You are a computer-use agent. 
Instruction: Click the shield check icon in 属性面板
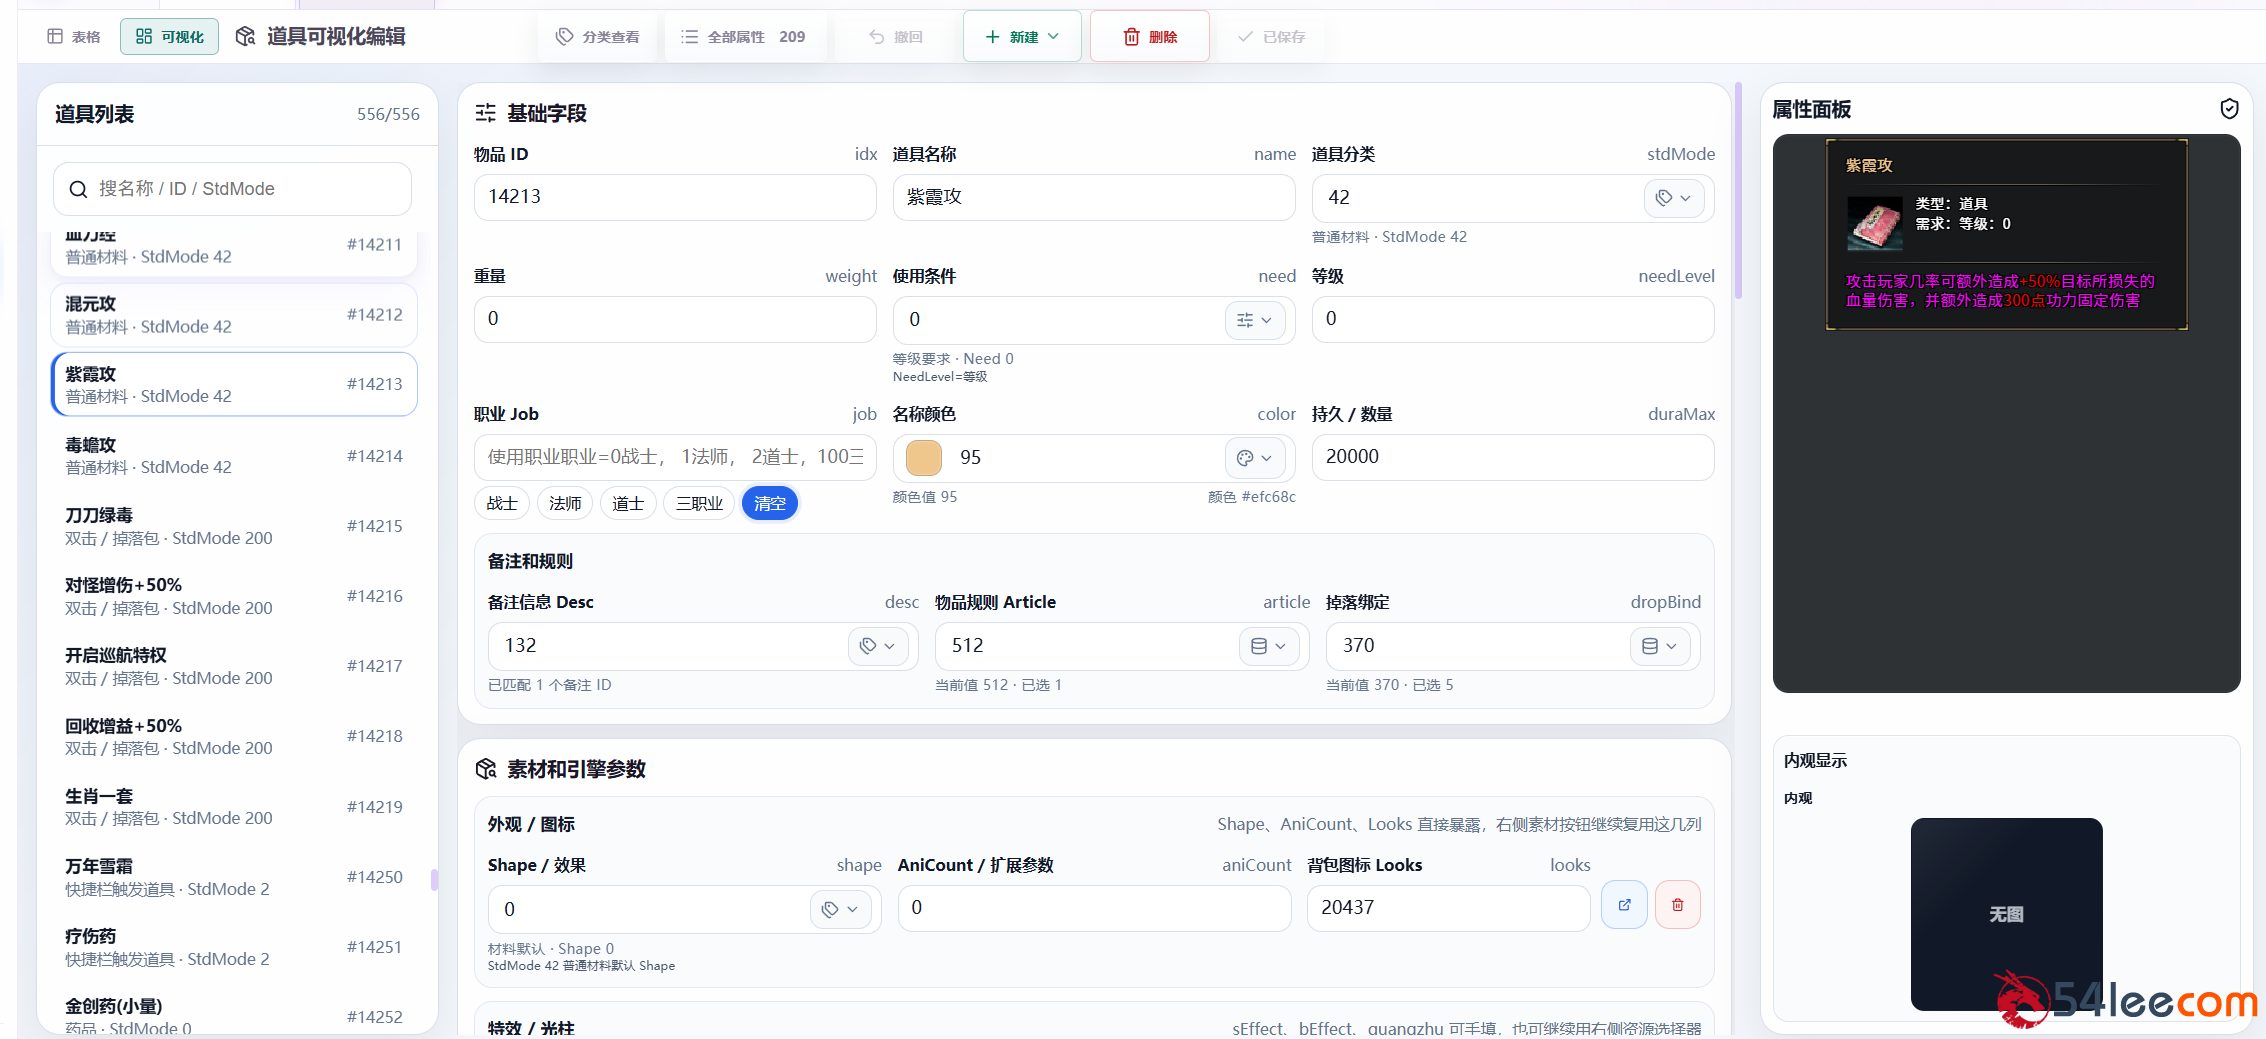(2229, 109)
